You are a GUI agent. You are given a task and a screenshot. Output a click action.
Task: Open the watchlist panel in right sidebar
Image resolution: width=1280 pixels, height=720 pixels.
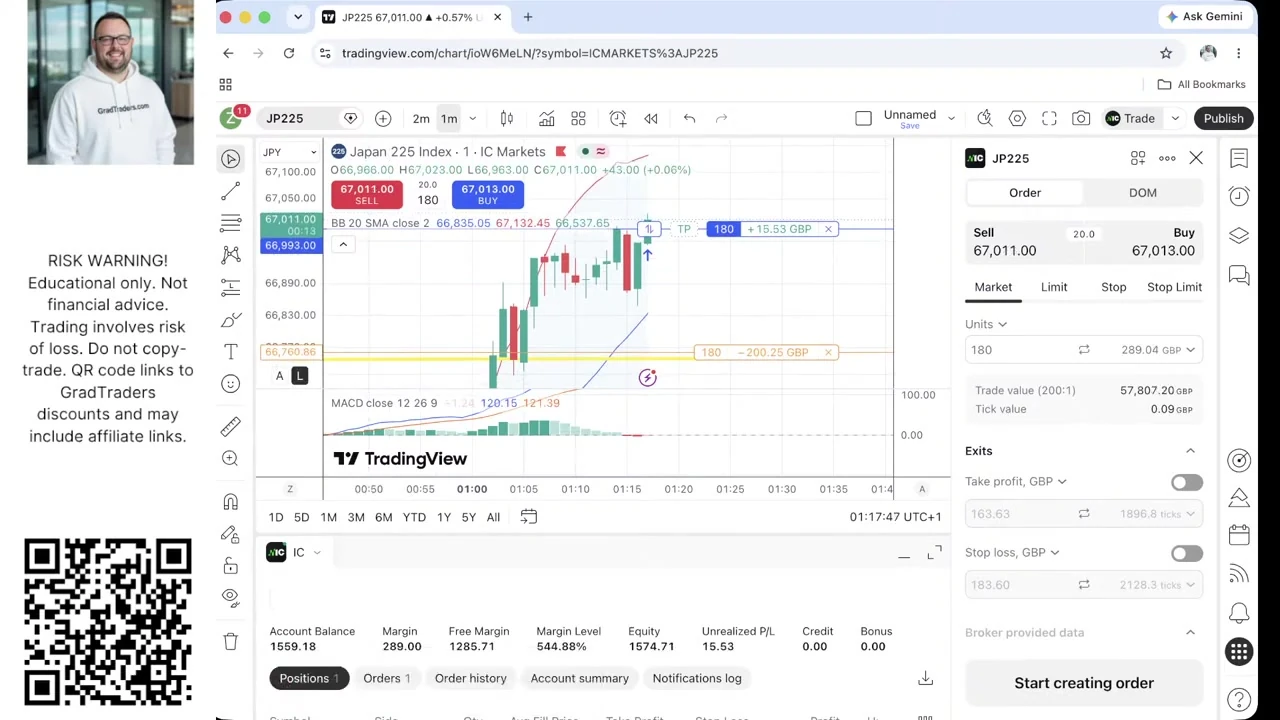coord(1239,159)
